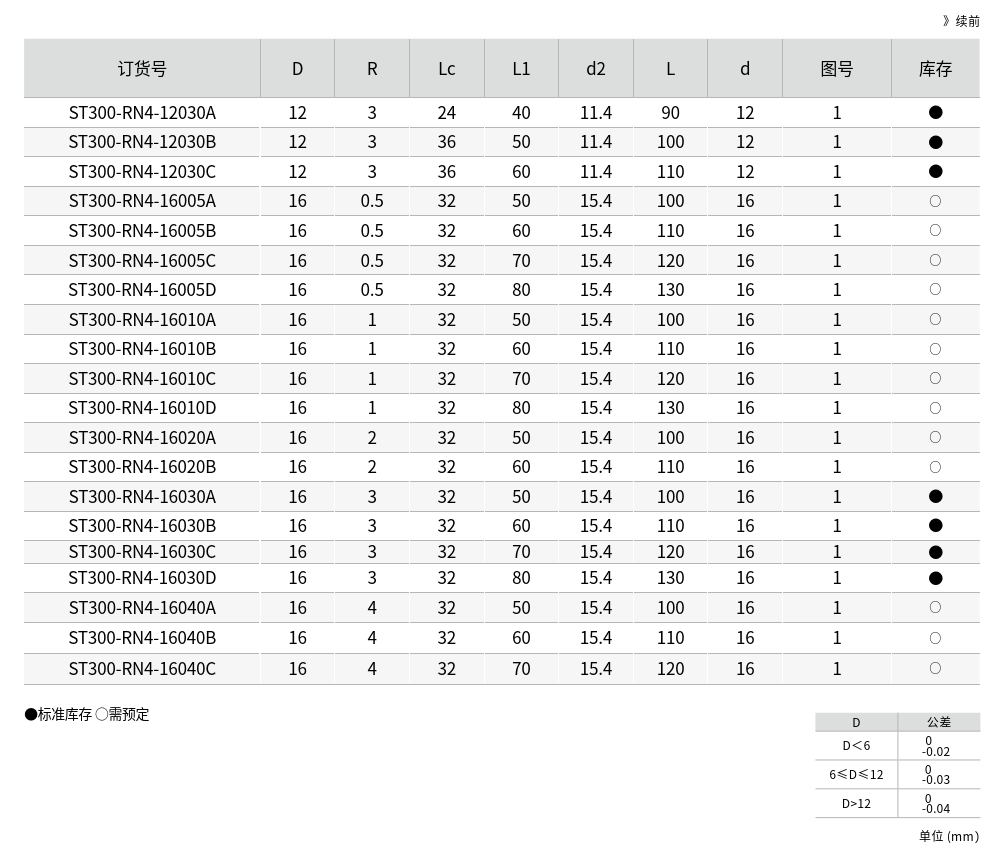Click the filled stock dot for ST300-RN4-12030B

(x=935, y=142)
